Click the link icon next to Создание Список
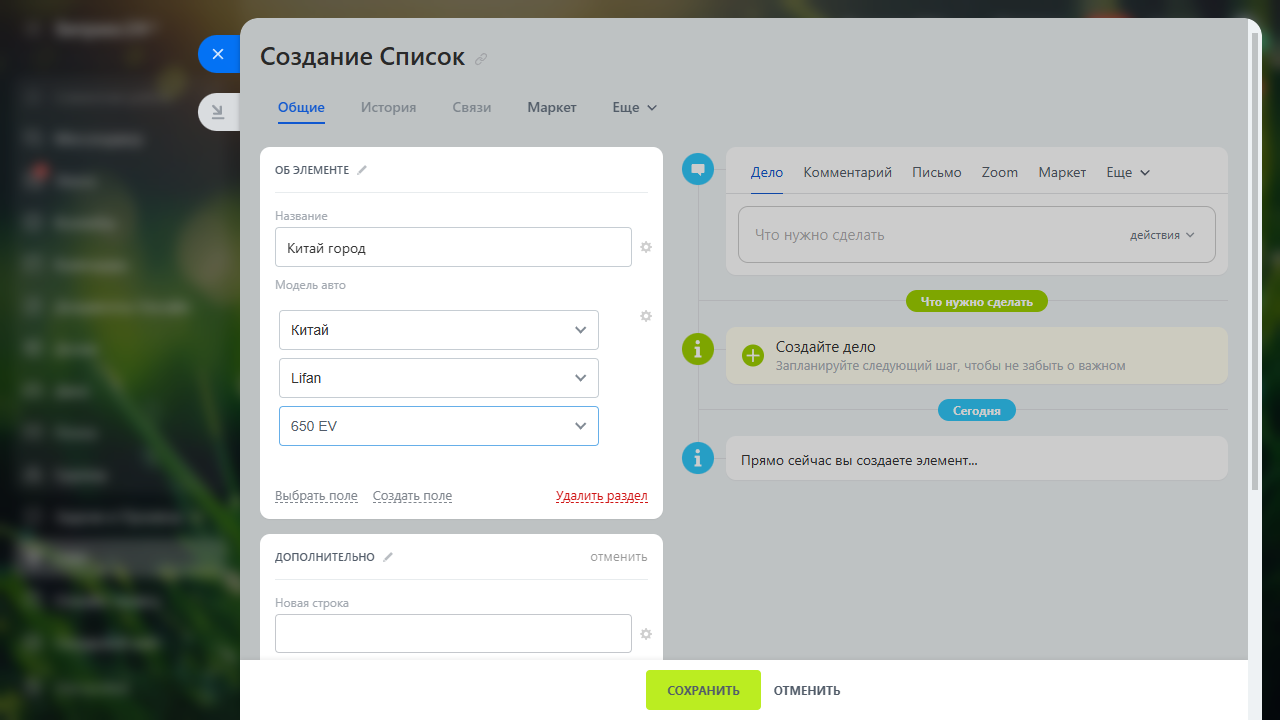The image size is (1280, 720). click(x=481, y=59)
